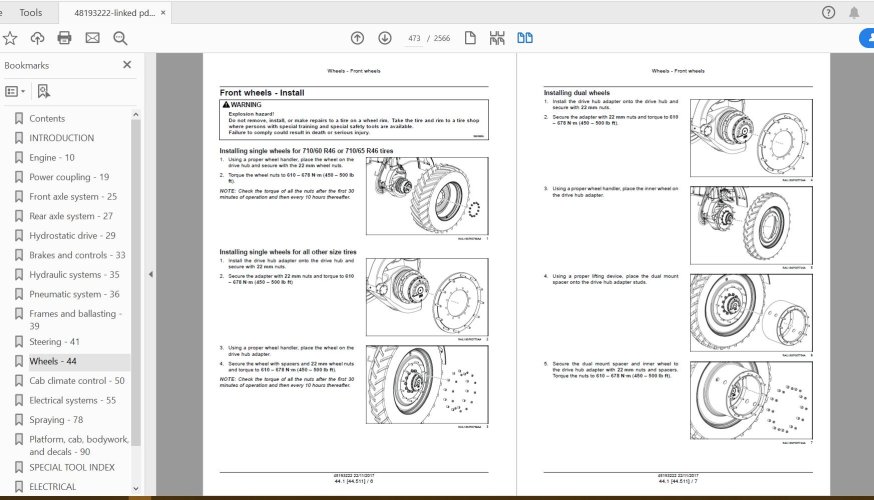Open the Brakes and controls - 33 bookmark
Image resolution: width=874 pixels, height=500 pixels.
[x=77, y=255]
